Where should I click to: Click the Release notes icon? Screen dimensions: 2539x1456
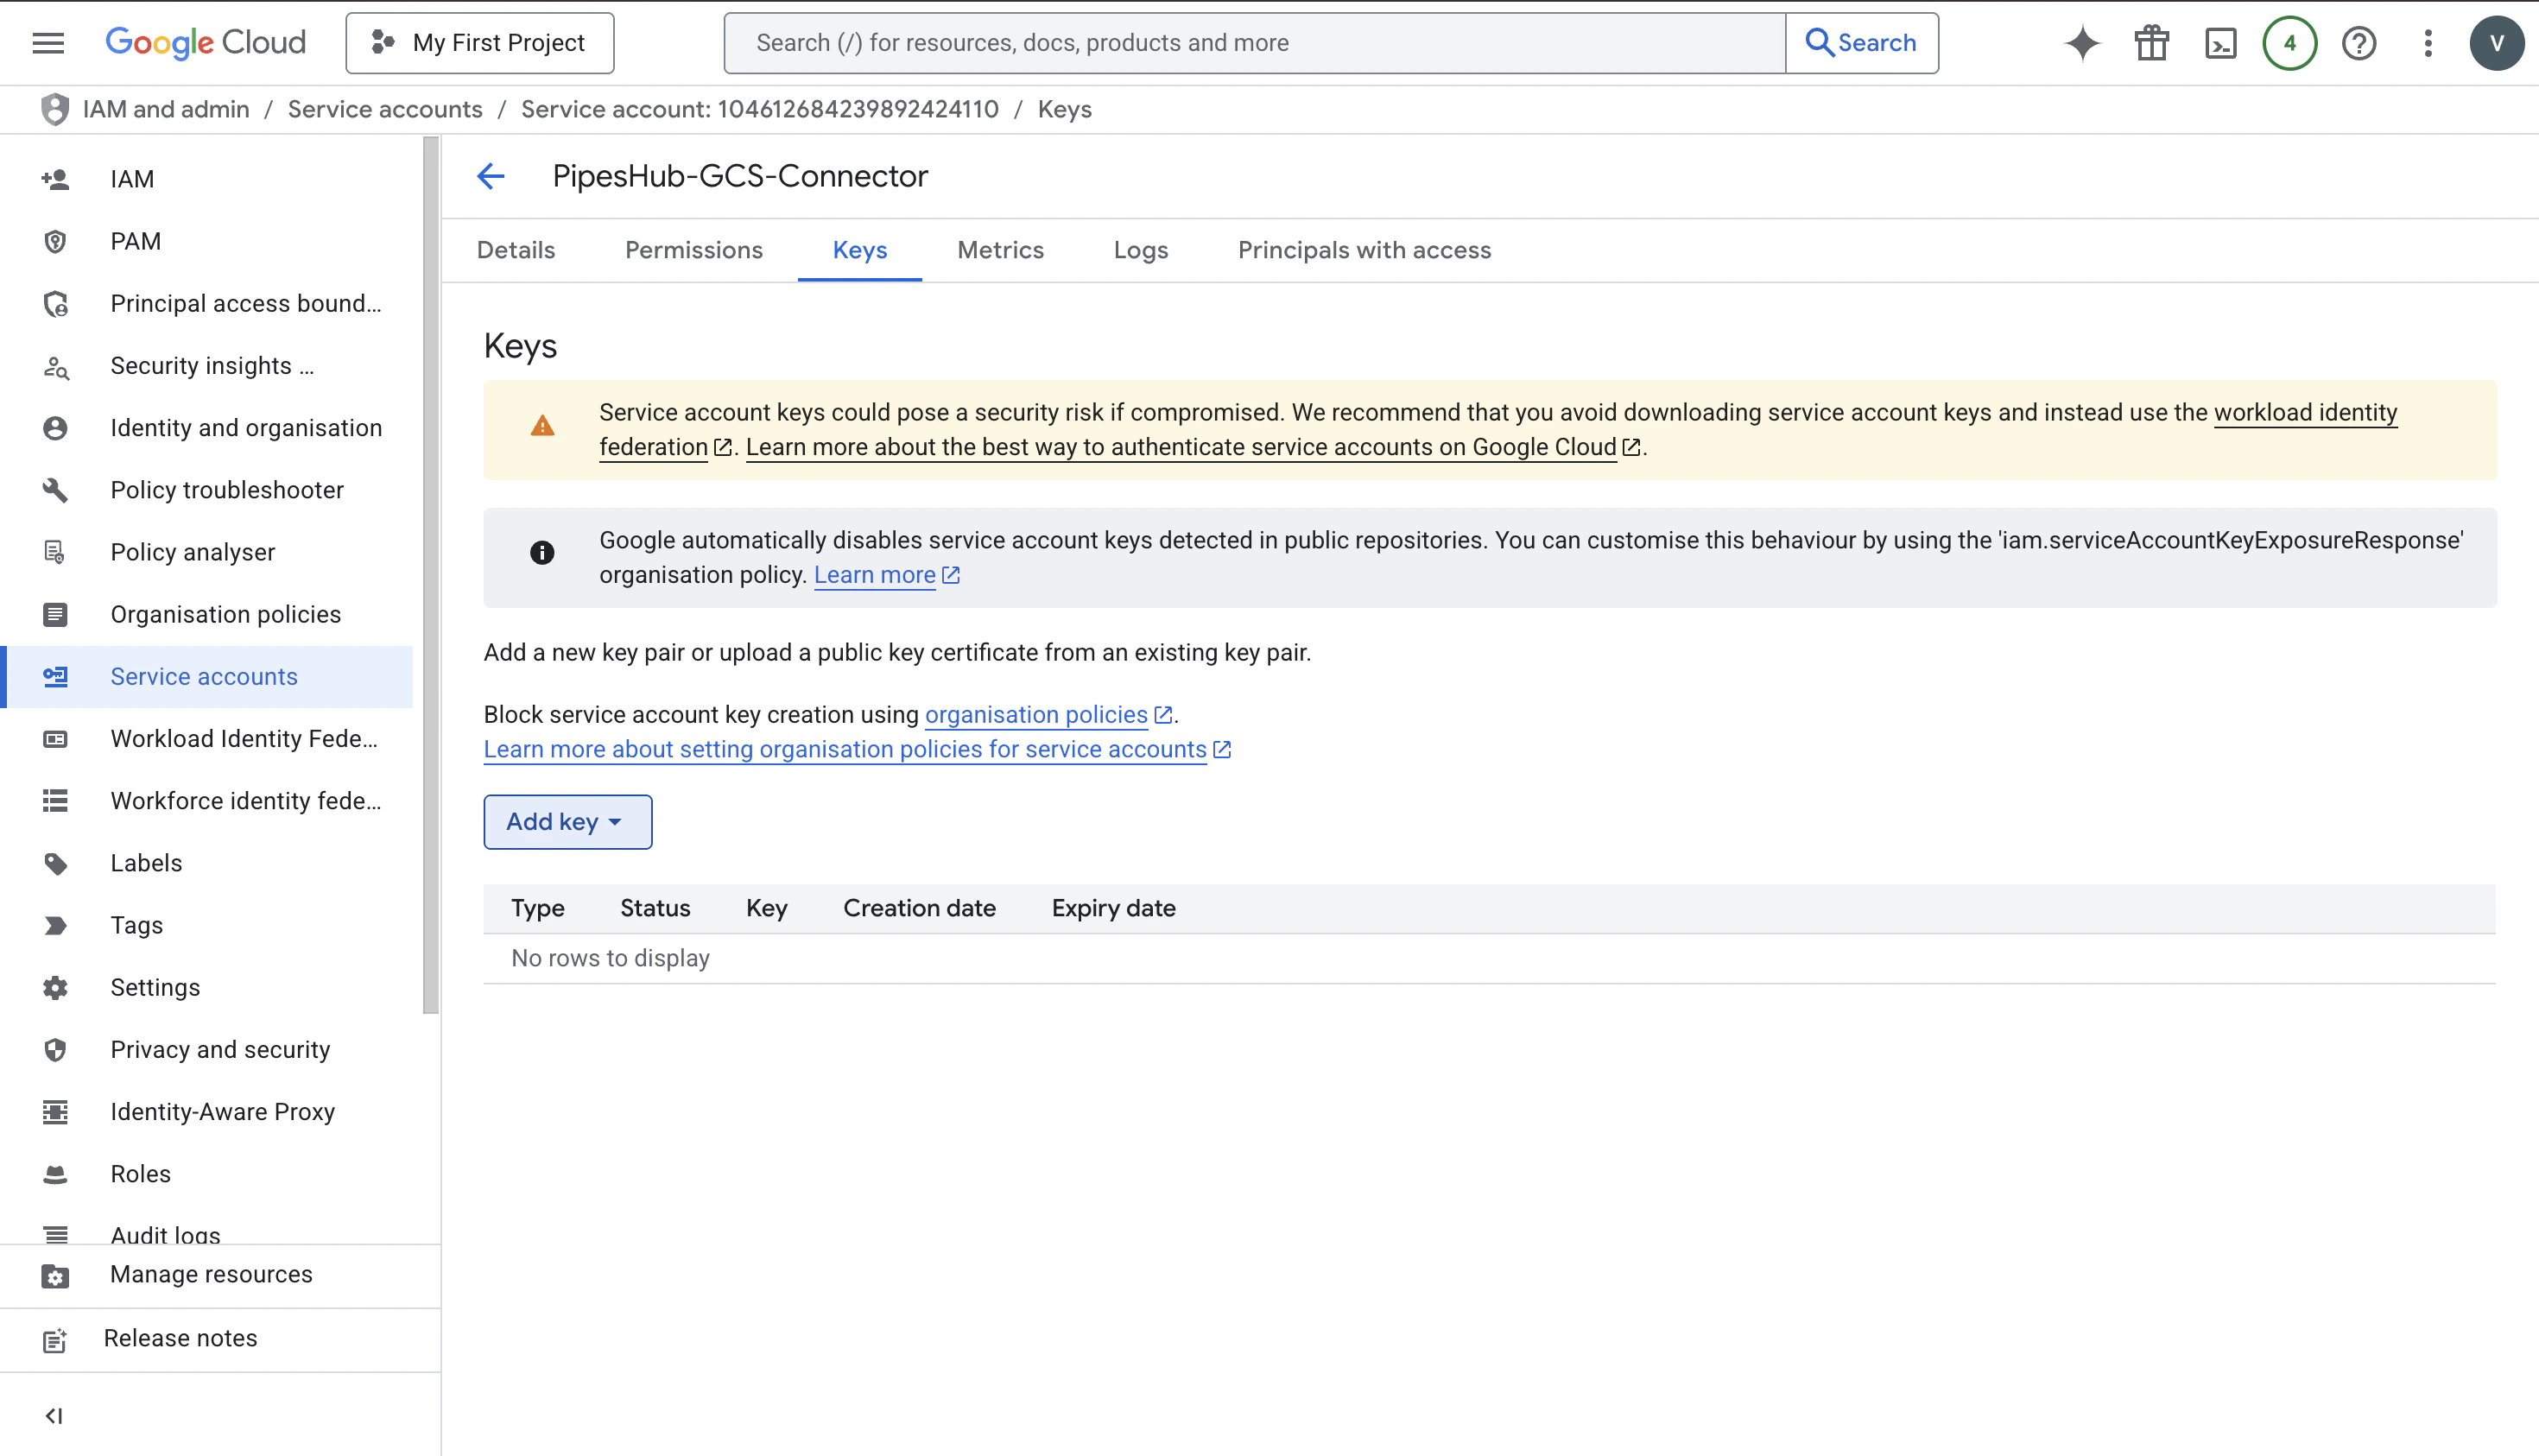tap(55, 1339)
